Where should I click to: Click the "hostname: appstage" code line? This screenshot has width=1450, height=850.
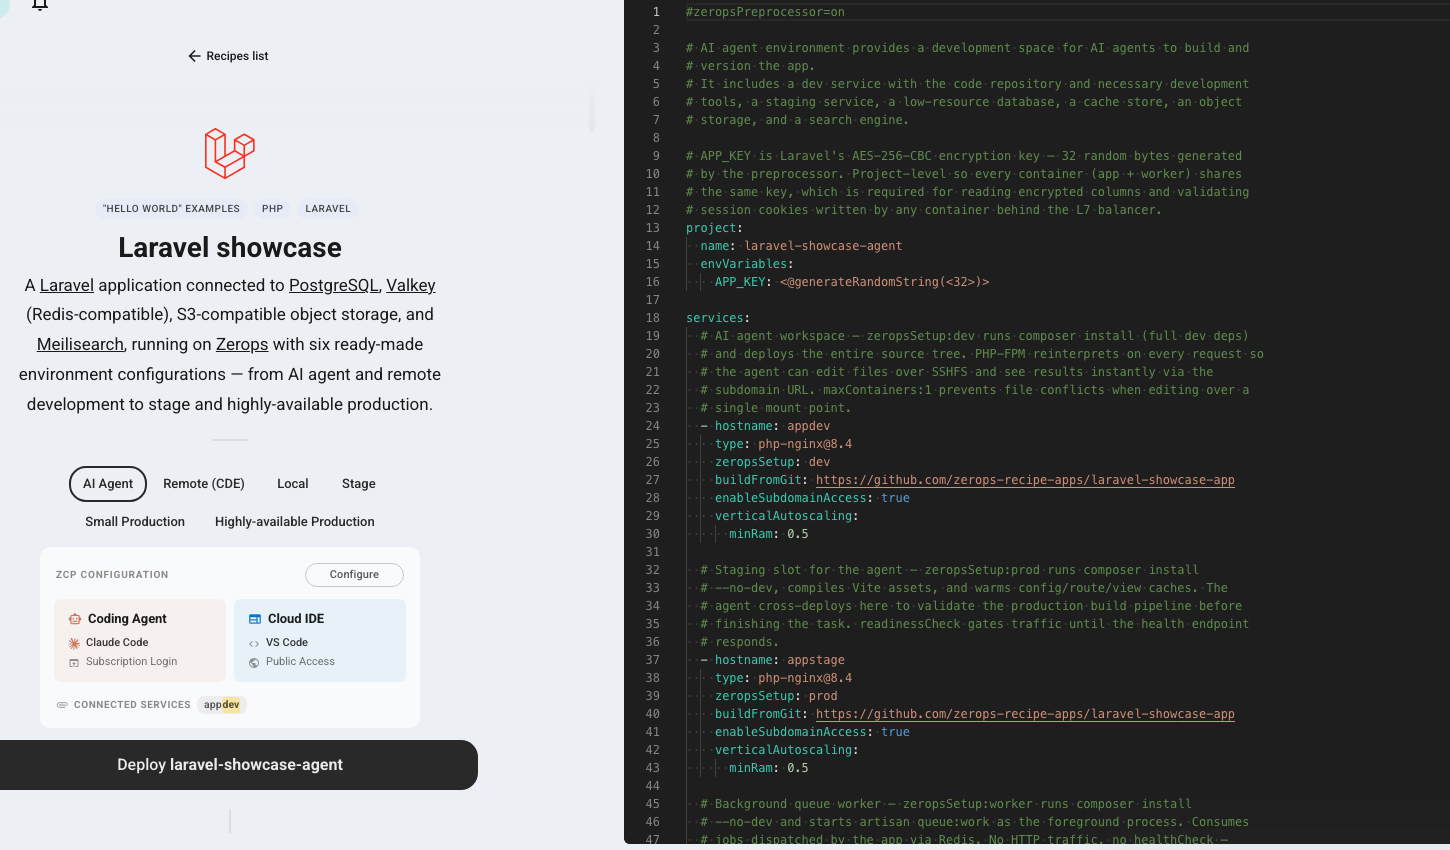click(779, 660)
